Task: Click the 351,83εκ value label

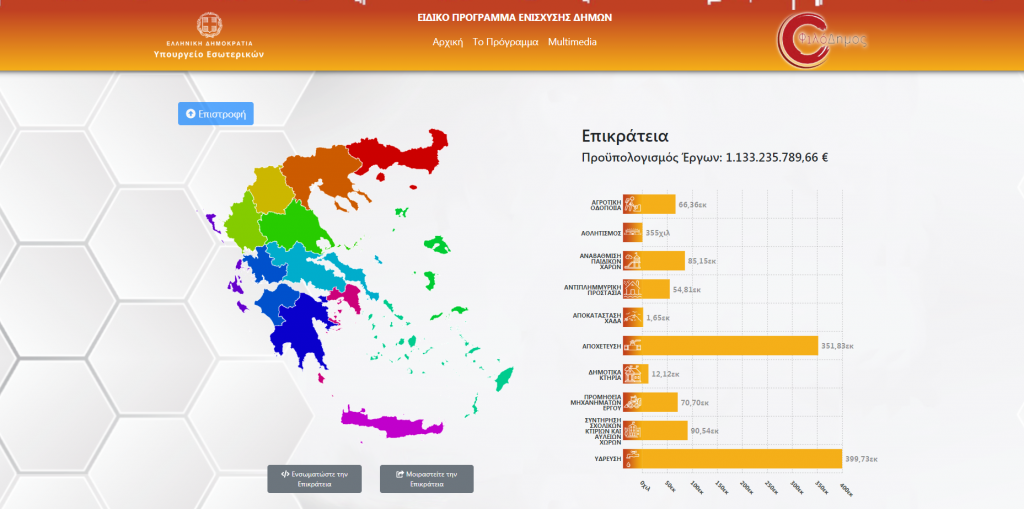Action: click(x=837, y=346)
